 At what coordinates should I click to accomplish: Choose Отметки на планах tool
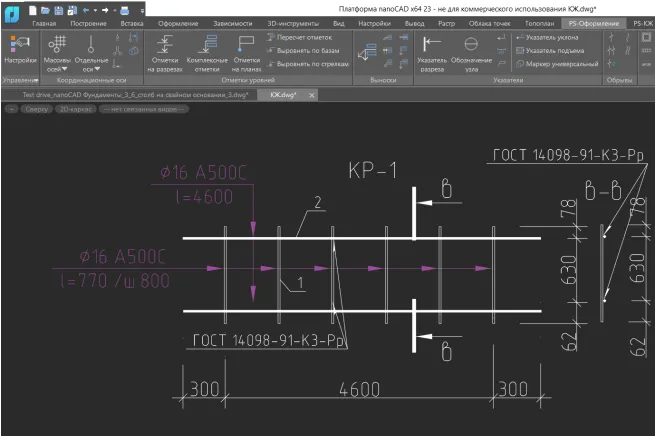pyautogui.click(x=246, y=53)
